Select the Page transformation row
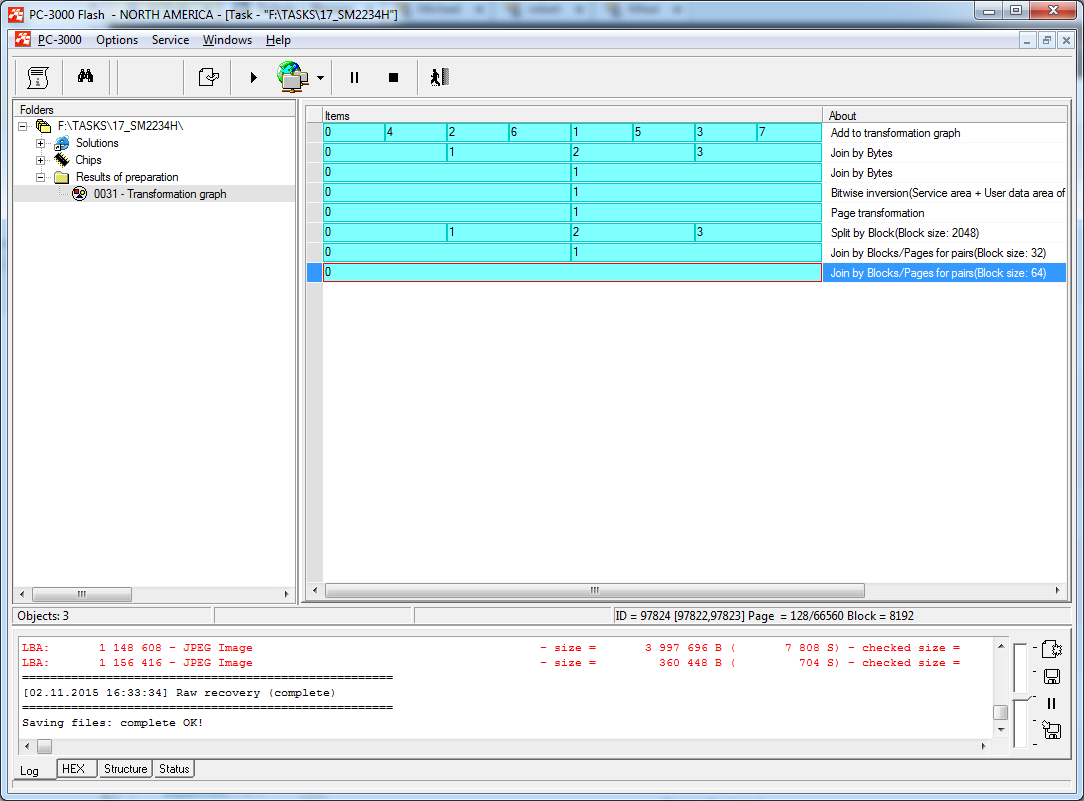Viewport: 1084px width, 801px height. [877, 213]
